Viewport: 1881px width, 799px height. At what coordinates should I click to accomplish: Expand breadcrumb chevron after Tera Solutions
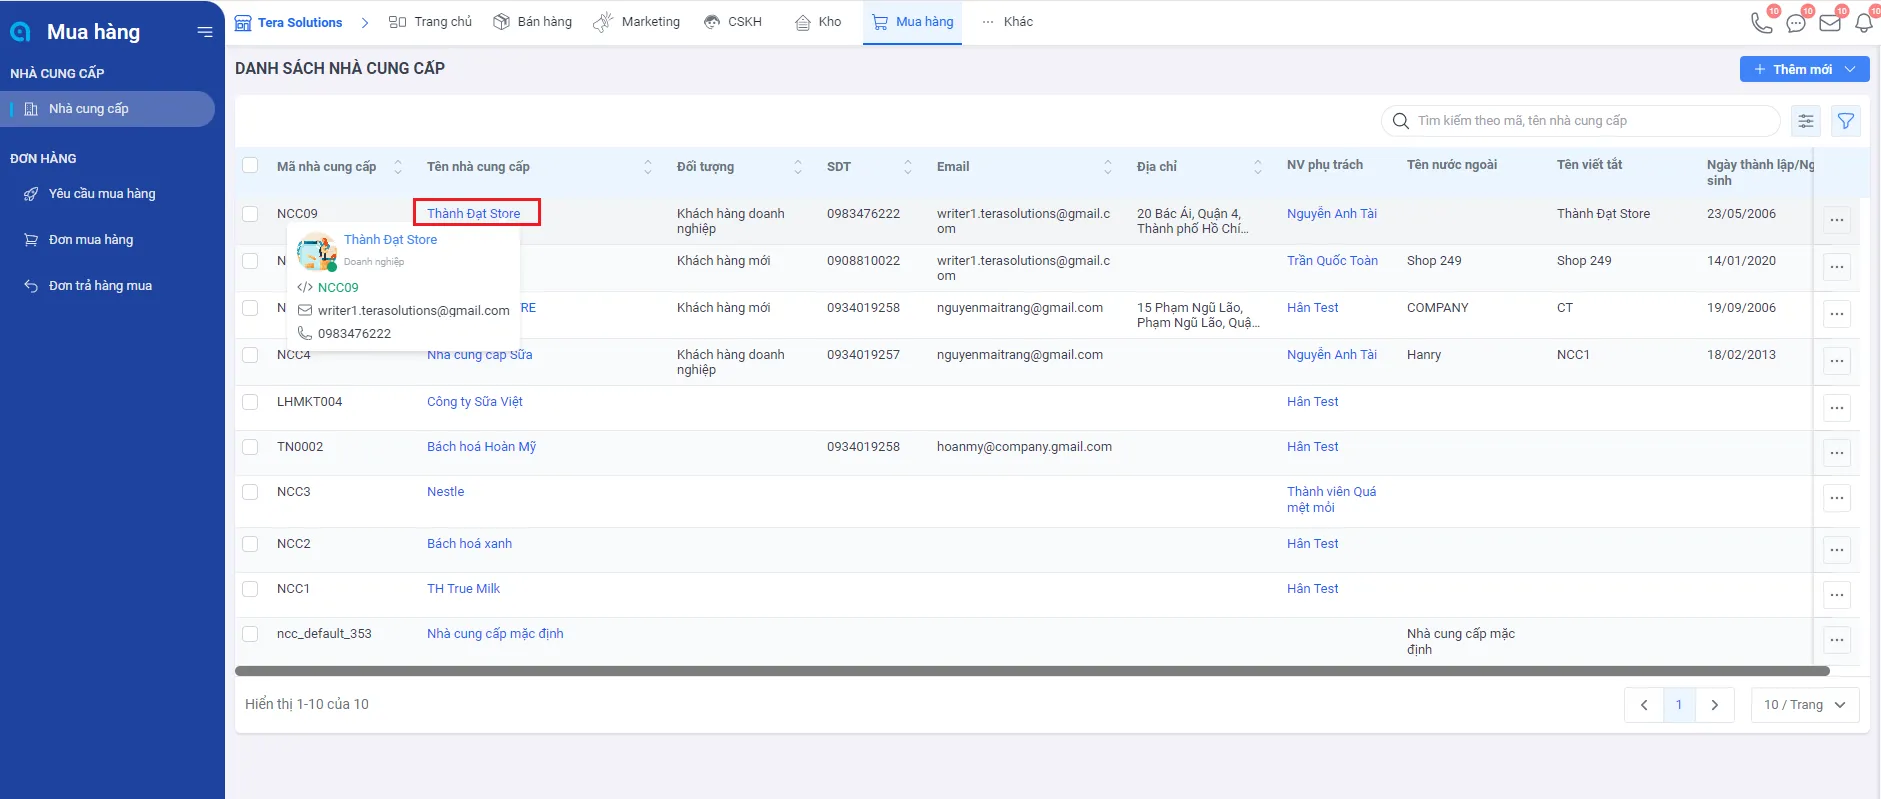pyautogui.click(x=365, y=22)
